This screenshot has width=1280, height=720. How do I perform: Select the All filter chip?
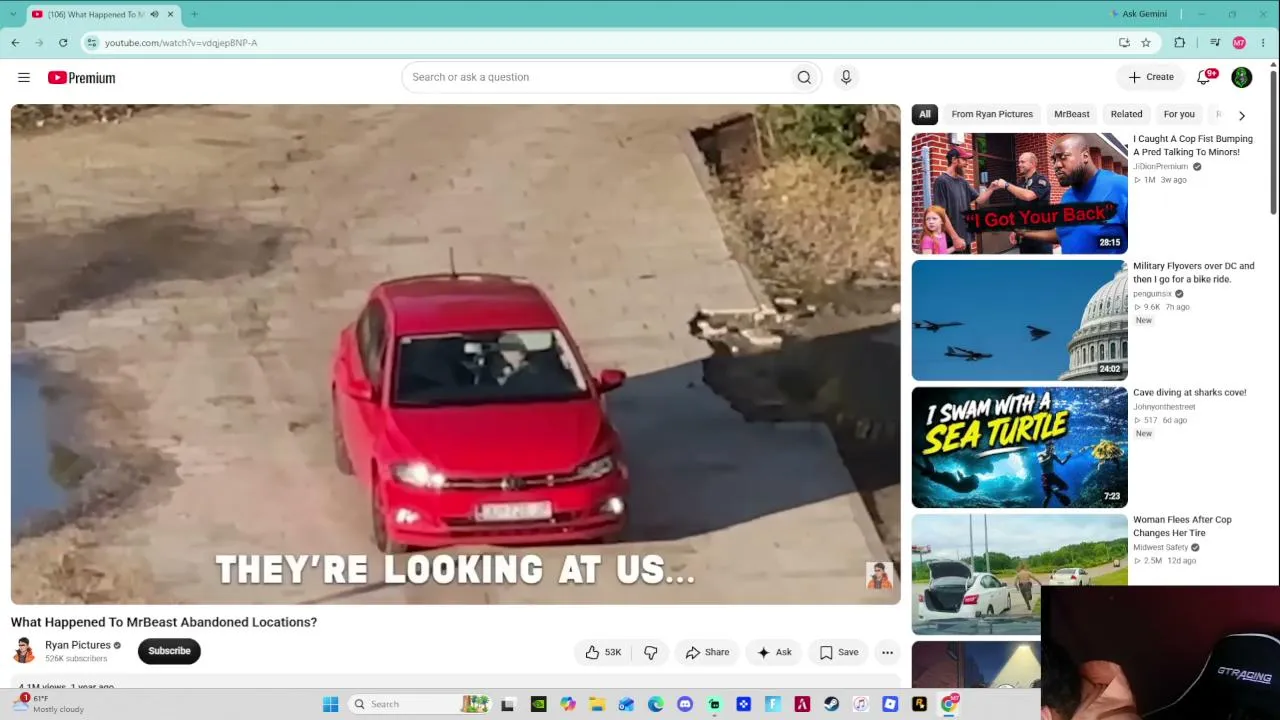click(x=925, y=114)
